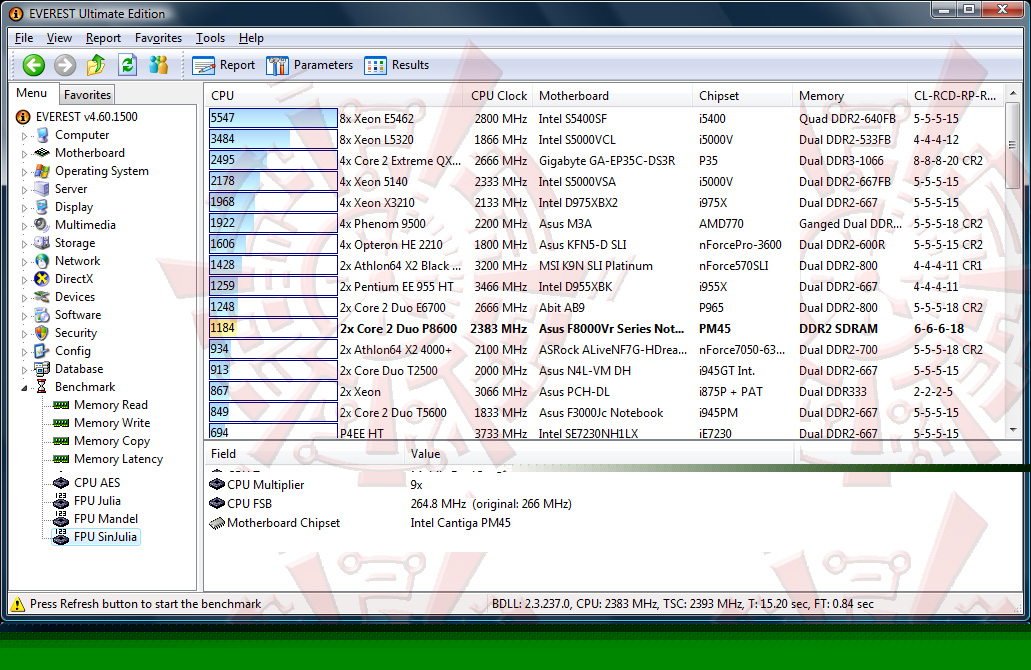Image resolution: width=1031 pixels, height=670 pixels.
Task: Expand the Software tree node arrow
Action: pos(24,316)
